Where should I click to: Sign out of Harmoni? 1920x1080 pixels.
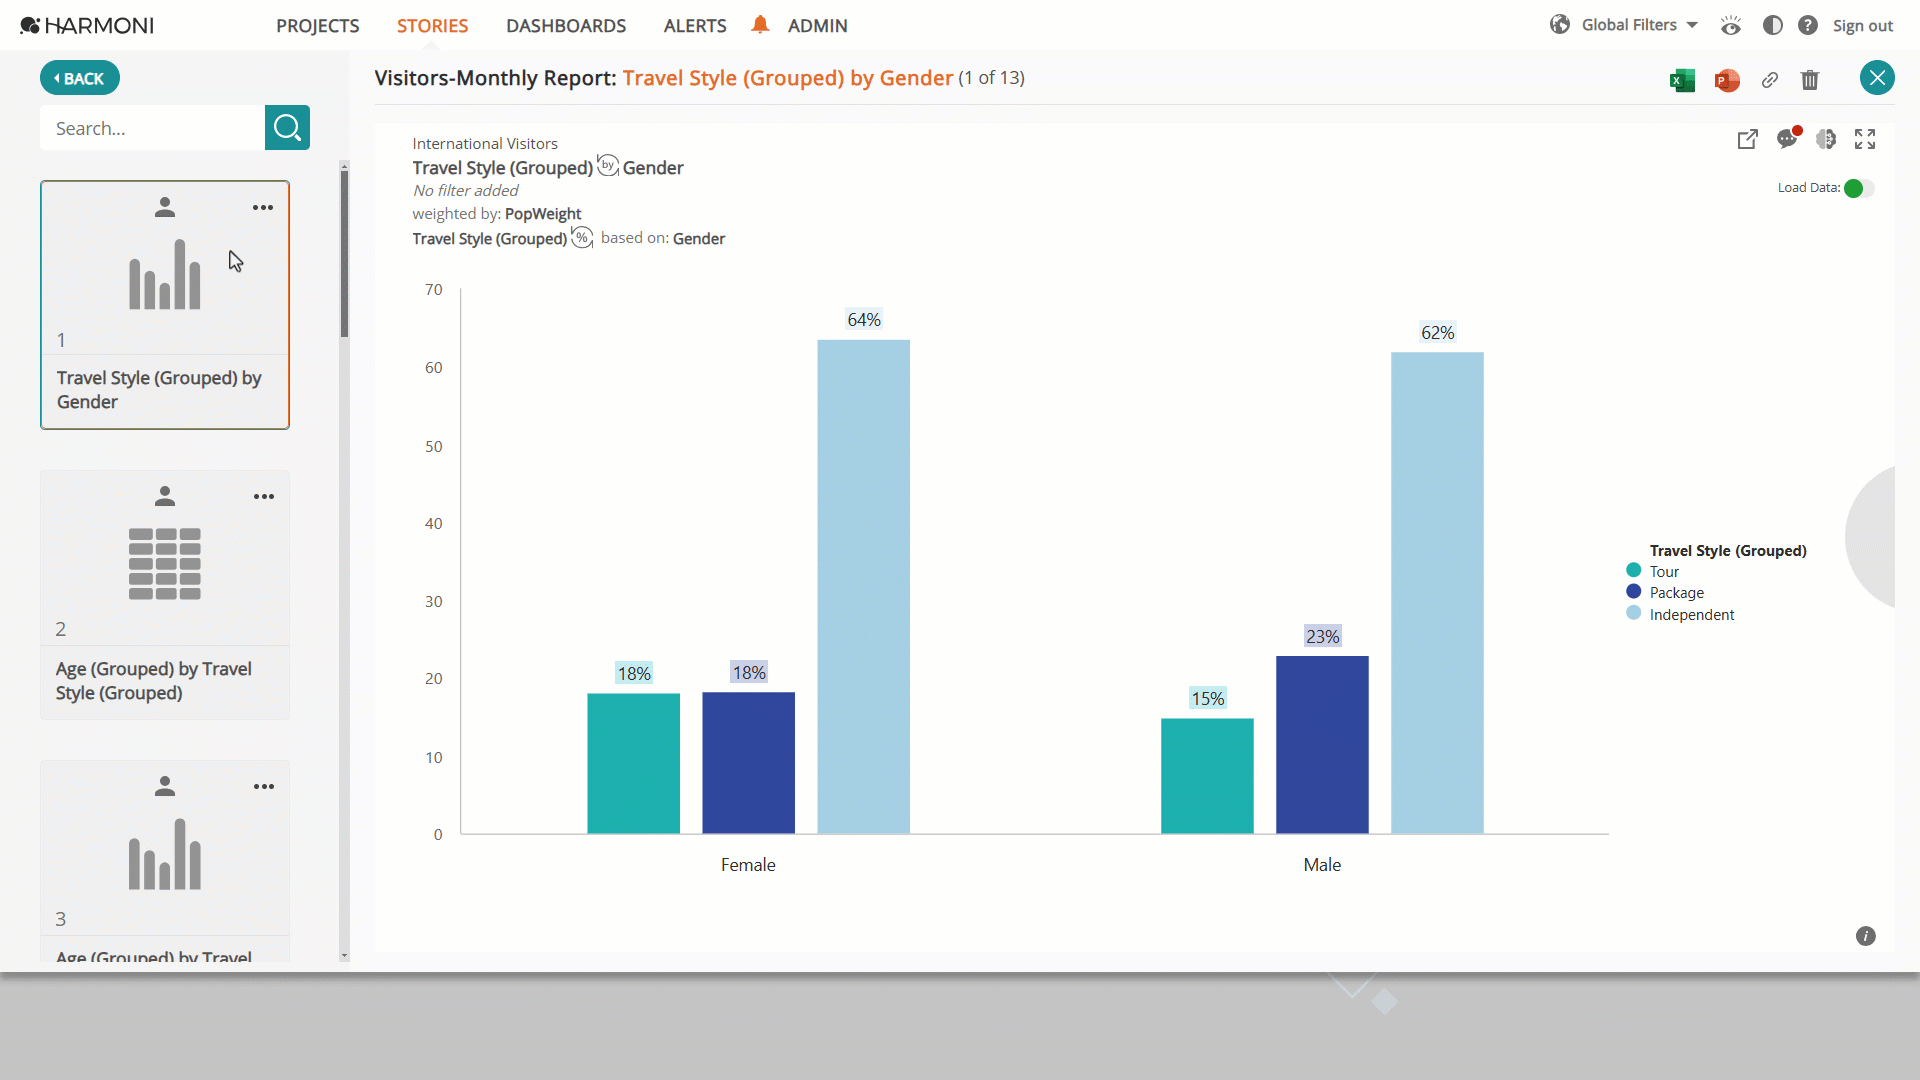click(x=1862, y=26)
